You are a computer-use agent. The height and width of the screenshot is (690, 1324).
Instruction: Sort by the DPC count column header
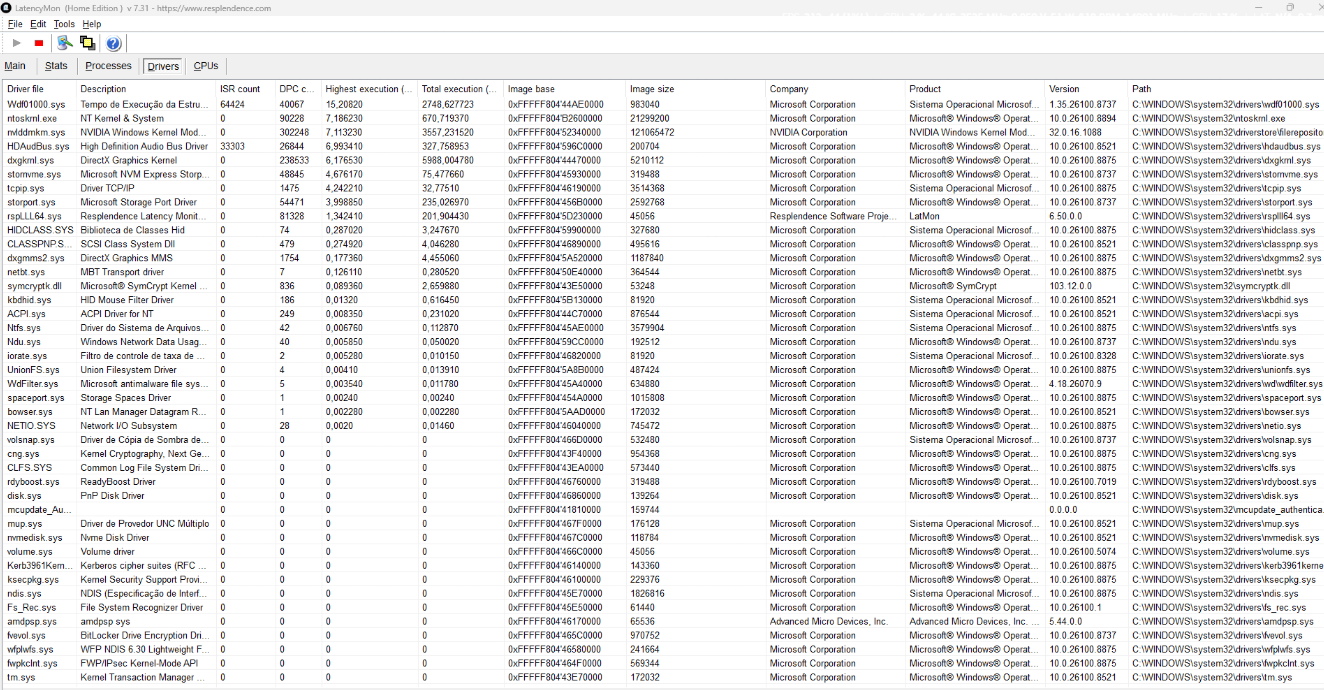click(x=298, y=89)
